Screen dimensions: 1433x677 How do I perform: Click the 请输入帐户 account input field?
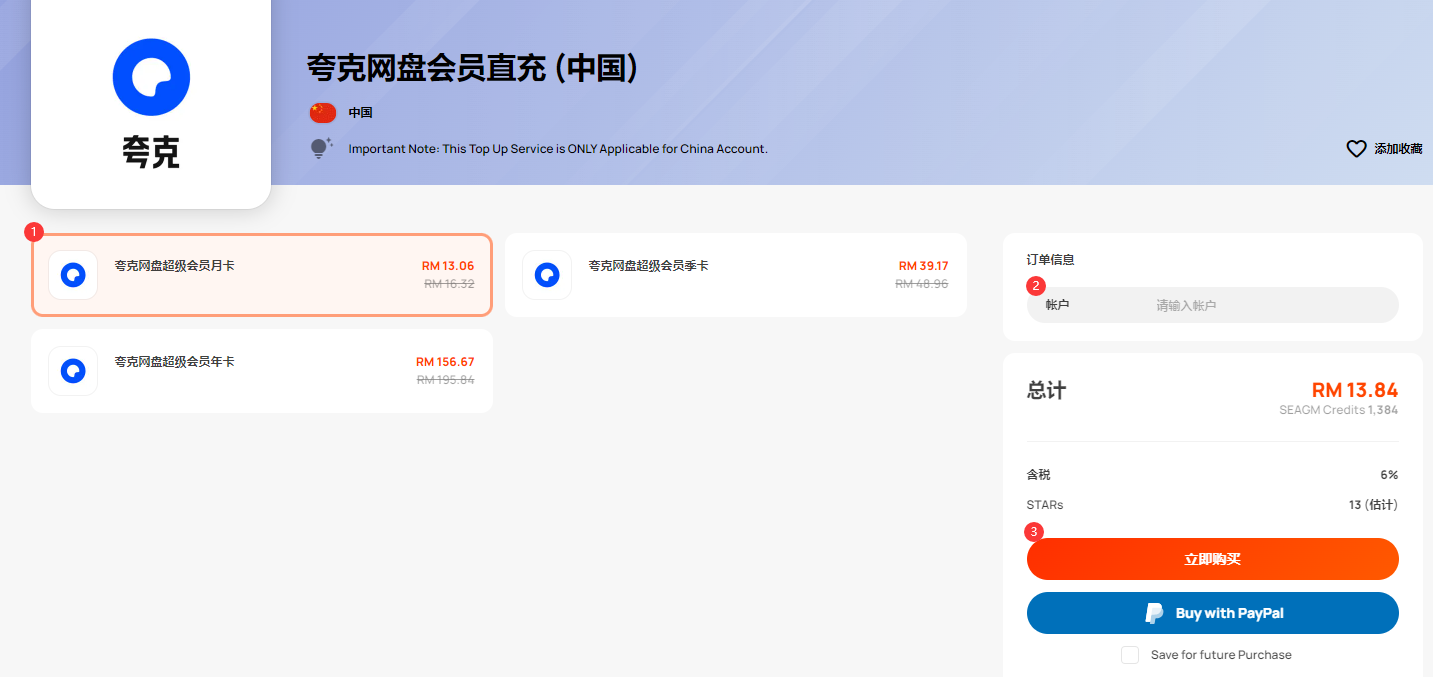point(1212,305)
